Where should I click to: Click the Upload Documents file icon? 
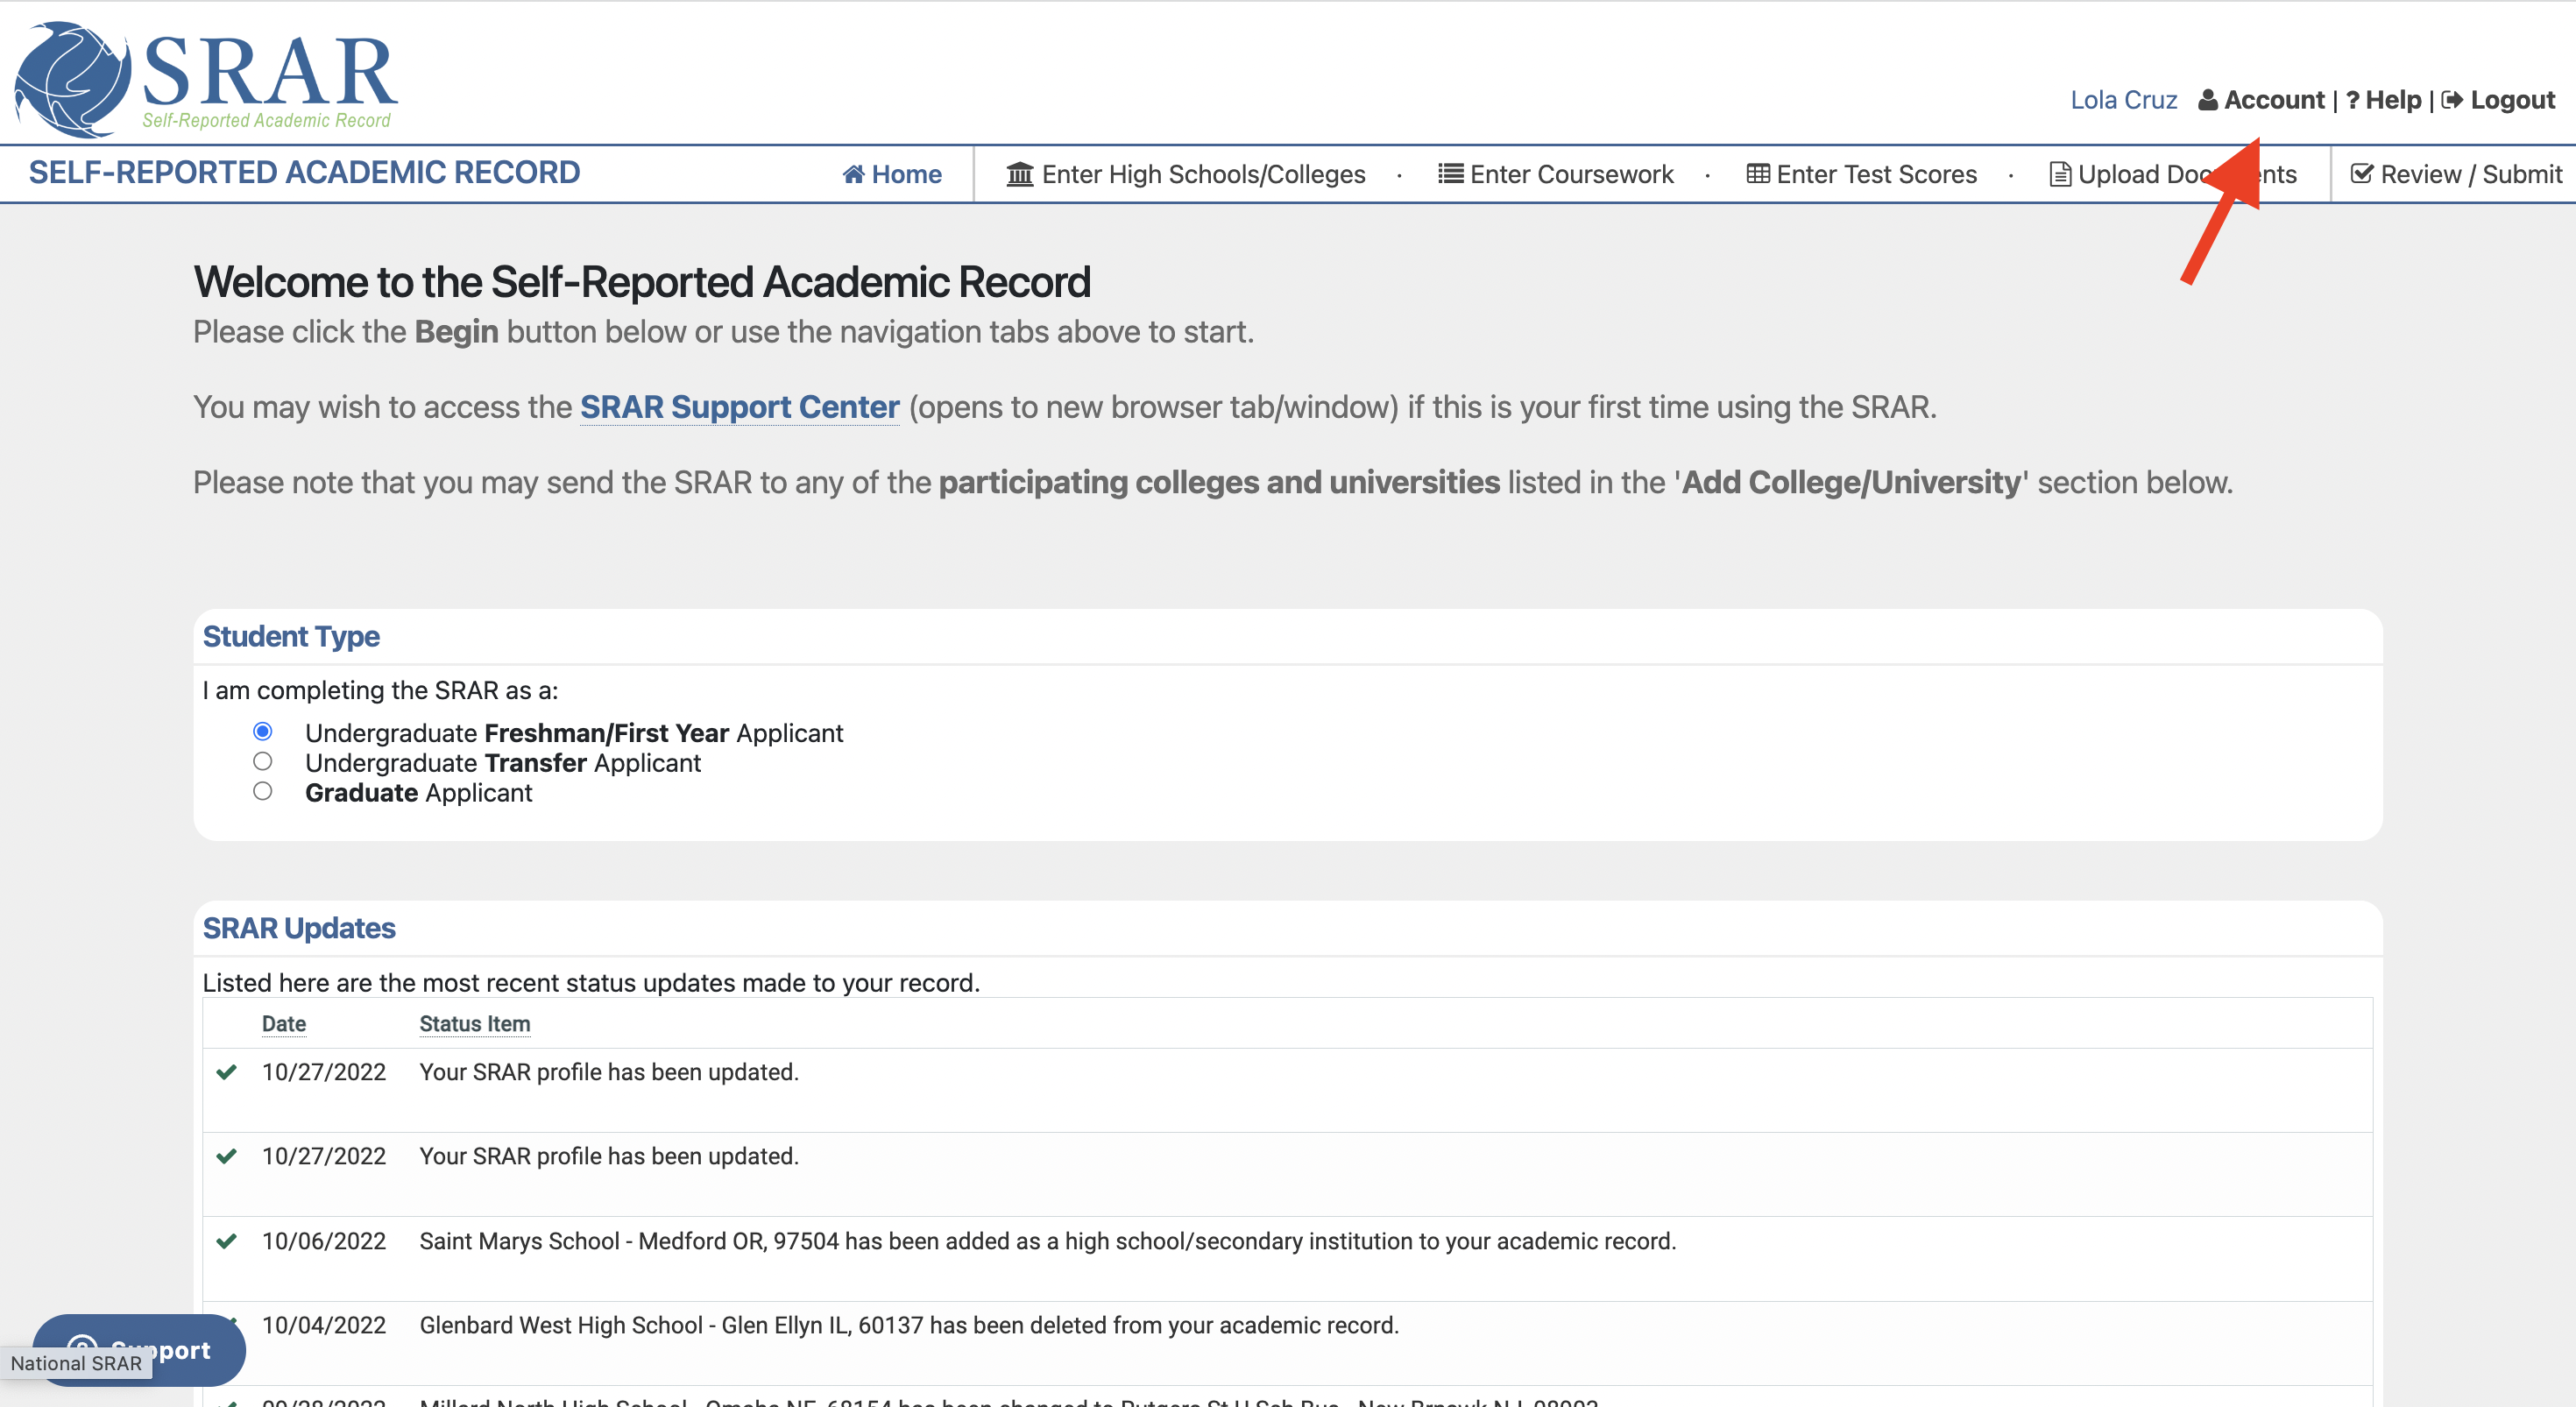(2060, 175)
